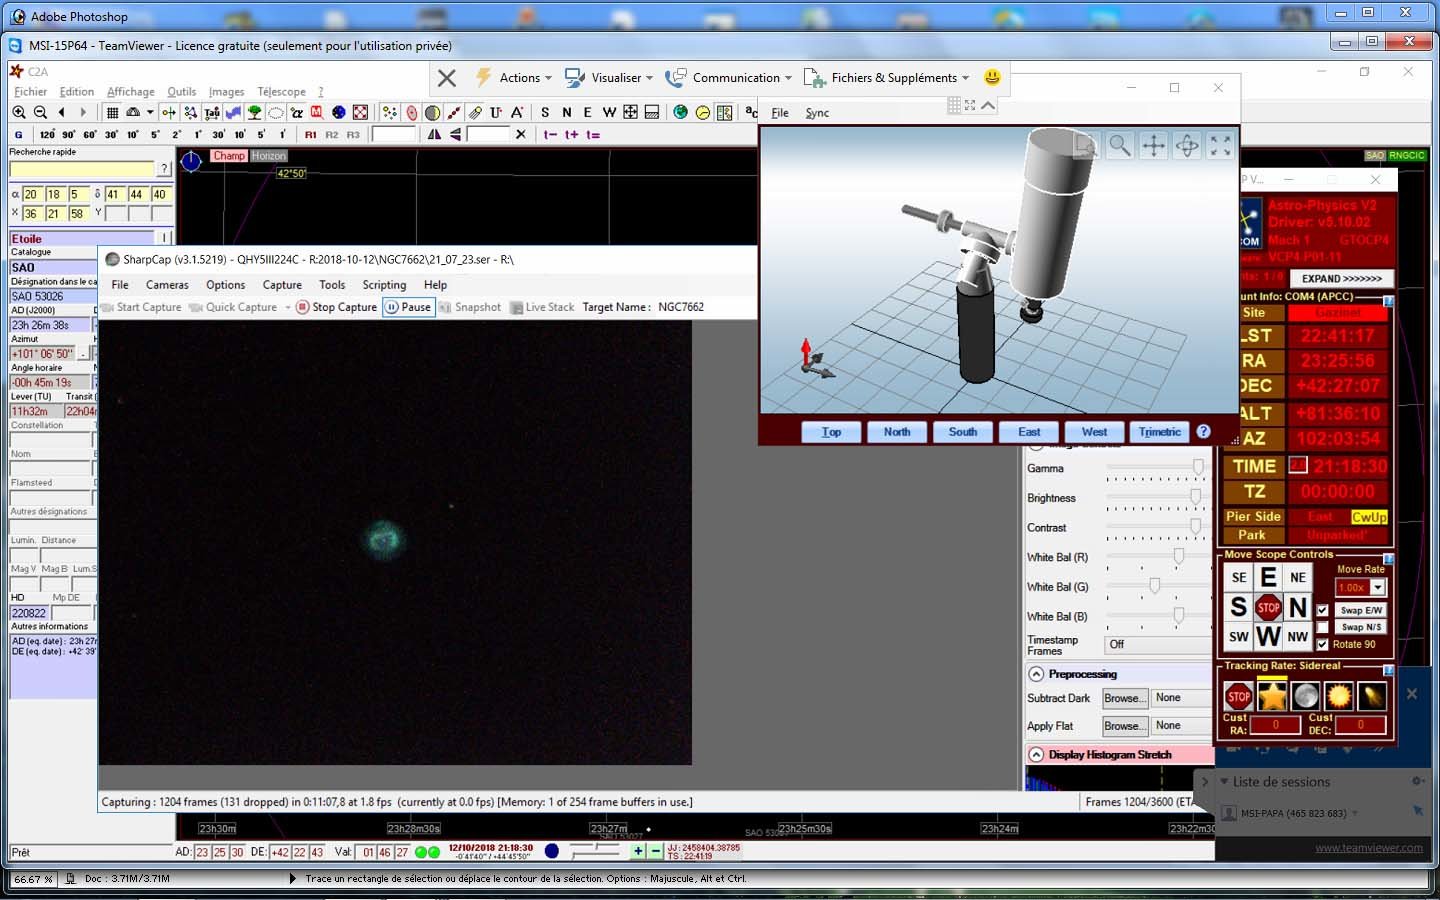Select the lunar tracking rate moon icon
The height and width of the screenshot is (900, 1440).
pyautogui.click(x=1305, y=696)
